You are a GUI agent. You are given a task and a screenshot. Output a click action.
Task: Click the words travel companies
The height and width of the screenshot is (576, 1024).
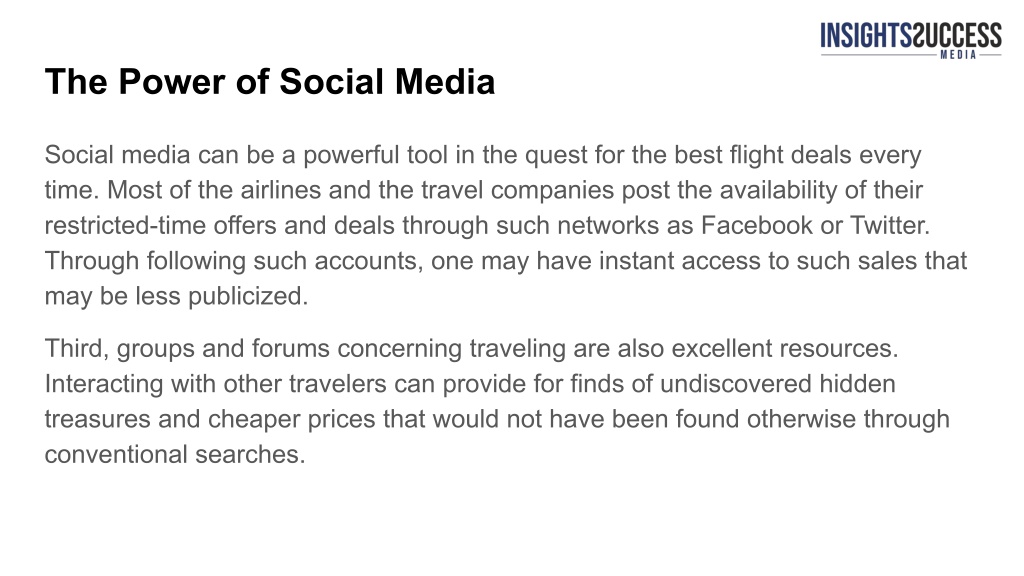pos(517,190)
